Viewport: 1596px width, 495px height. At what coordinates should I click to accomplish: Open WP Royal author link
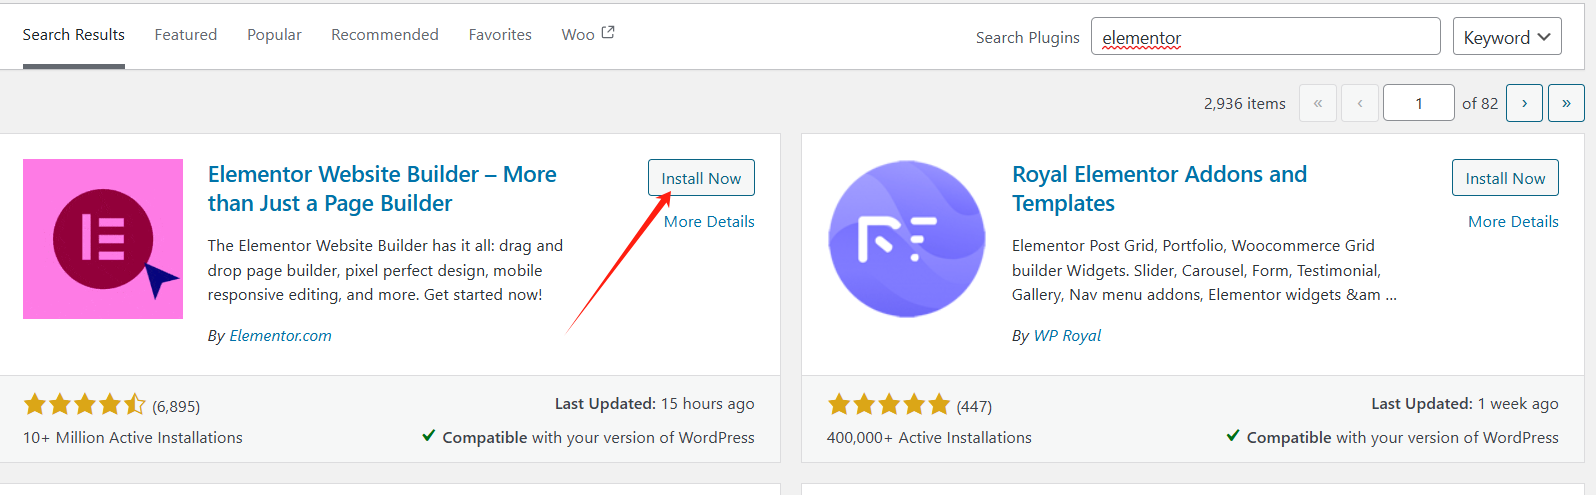[x=1067, y=336]
